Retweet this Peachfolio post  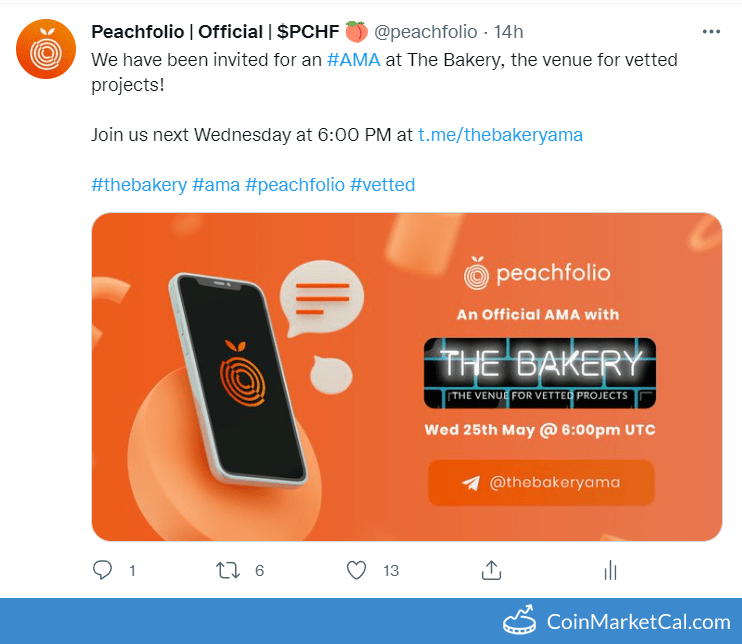pos(228,570)
